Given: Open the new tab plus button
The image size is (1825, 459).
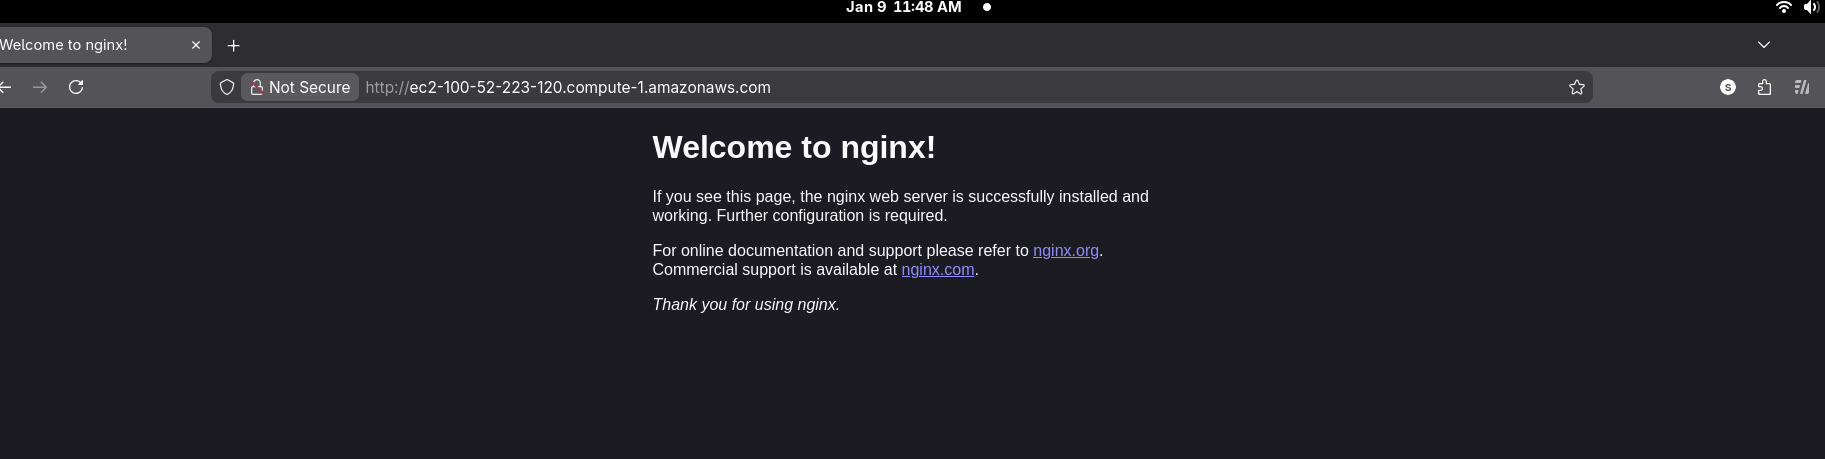Looking at the screenshot, I should click(234, 46).
